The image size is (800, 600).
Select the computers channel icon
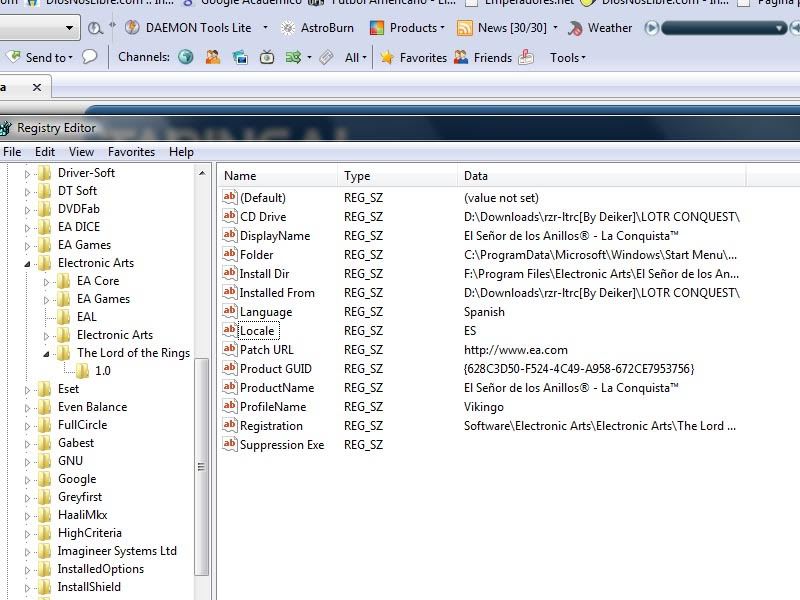[x=240, y=57]
